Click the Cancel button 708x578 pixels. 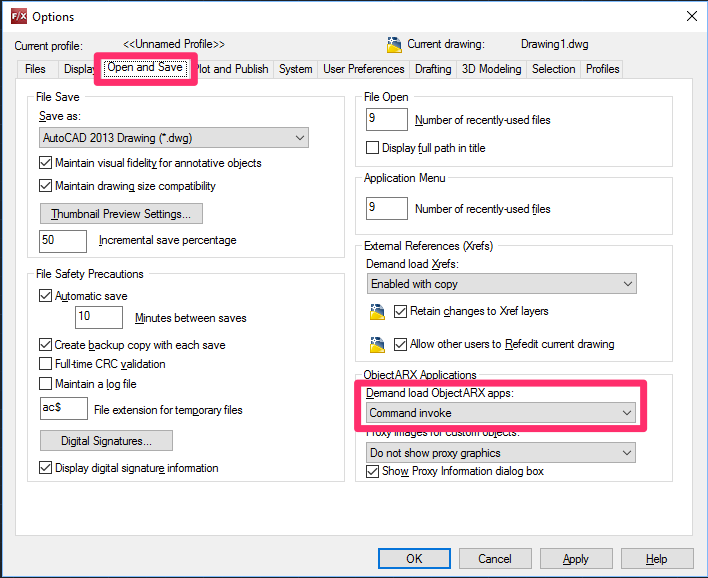tap(495, 559)
